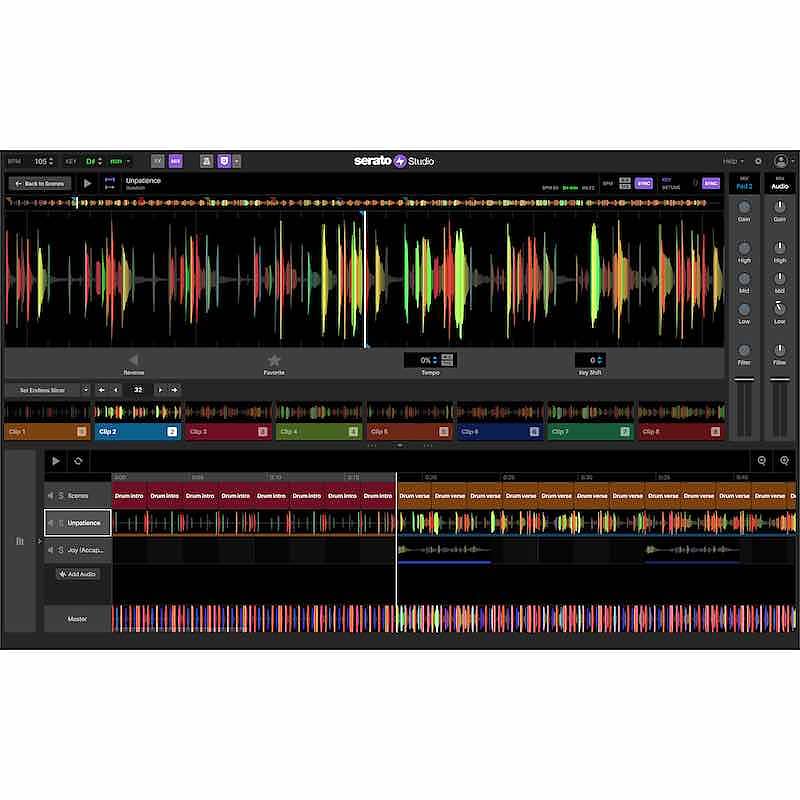800x800 pixels.
Task: Open the user account icon
Action: [x=780, y=160]
